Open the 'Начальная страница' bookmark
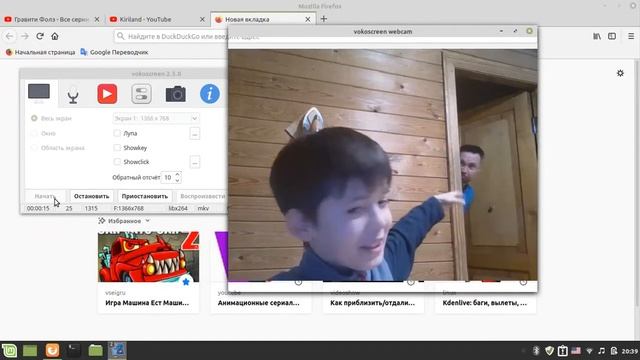 [x=40, y=52]
